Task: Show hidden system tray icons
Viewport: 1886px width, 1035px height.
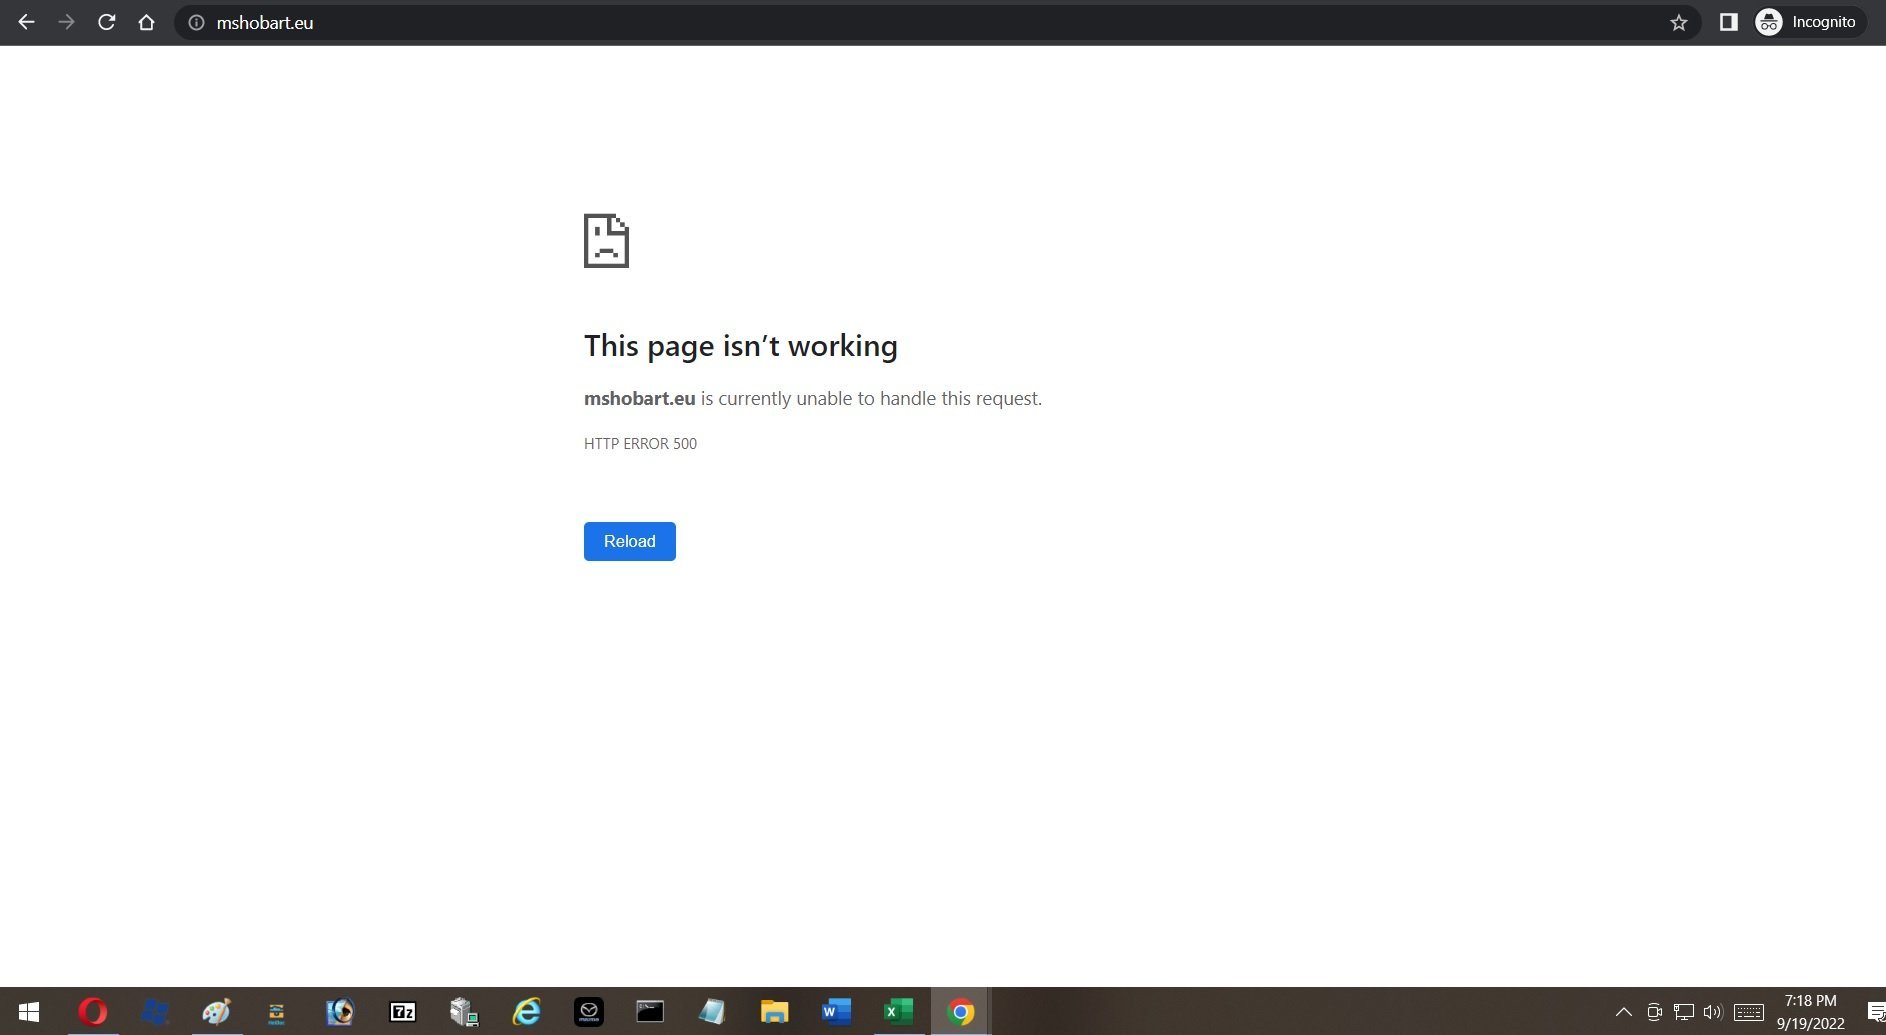Action: (x=1624, y=1012)
